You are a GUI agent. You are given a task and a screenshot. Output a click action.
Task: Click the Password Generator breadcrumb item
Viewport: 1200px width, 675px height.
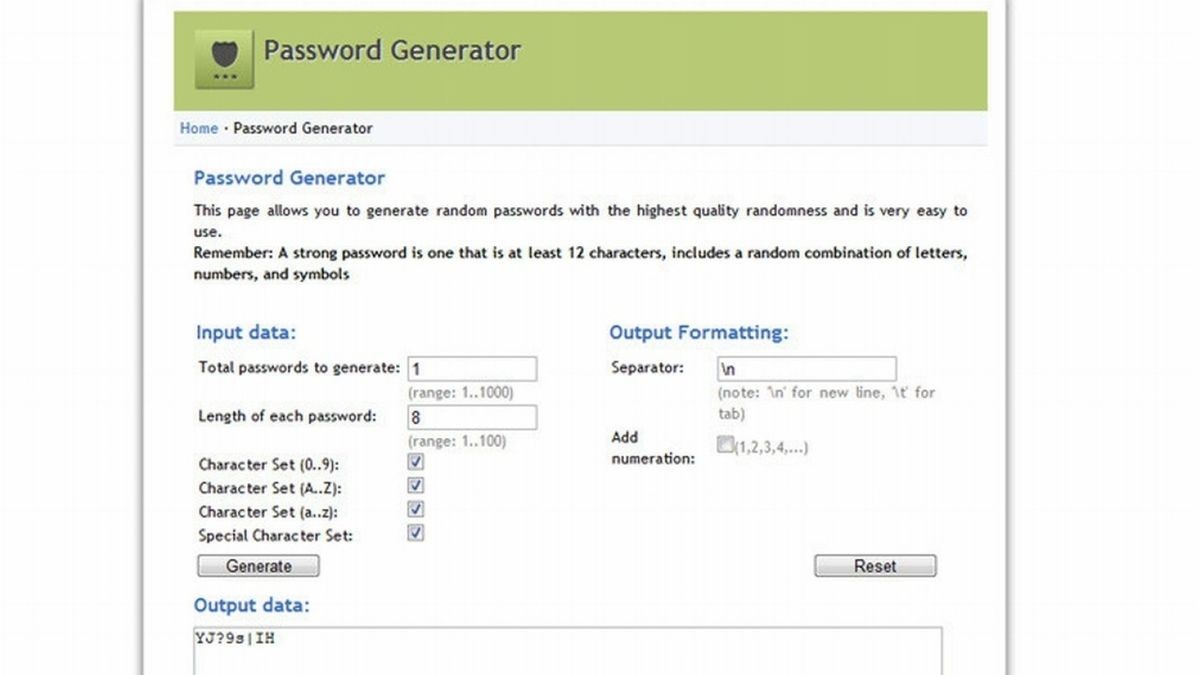303,128
